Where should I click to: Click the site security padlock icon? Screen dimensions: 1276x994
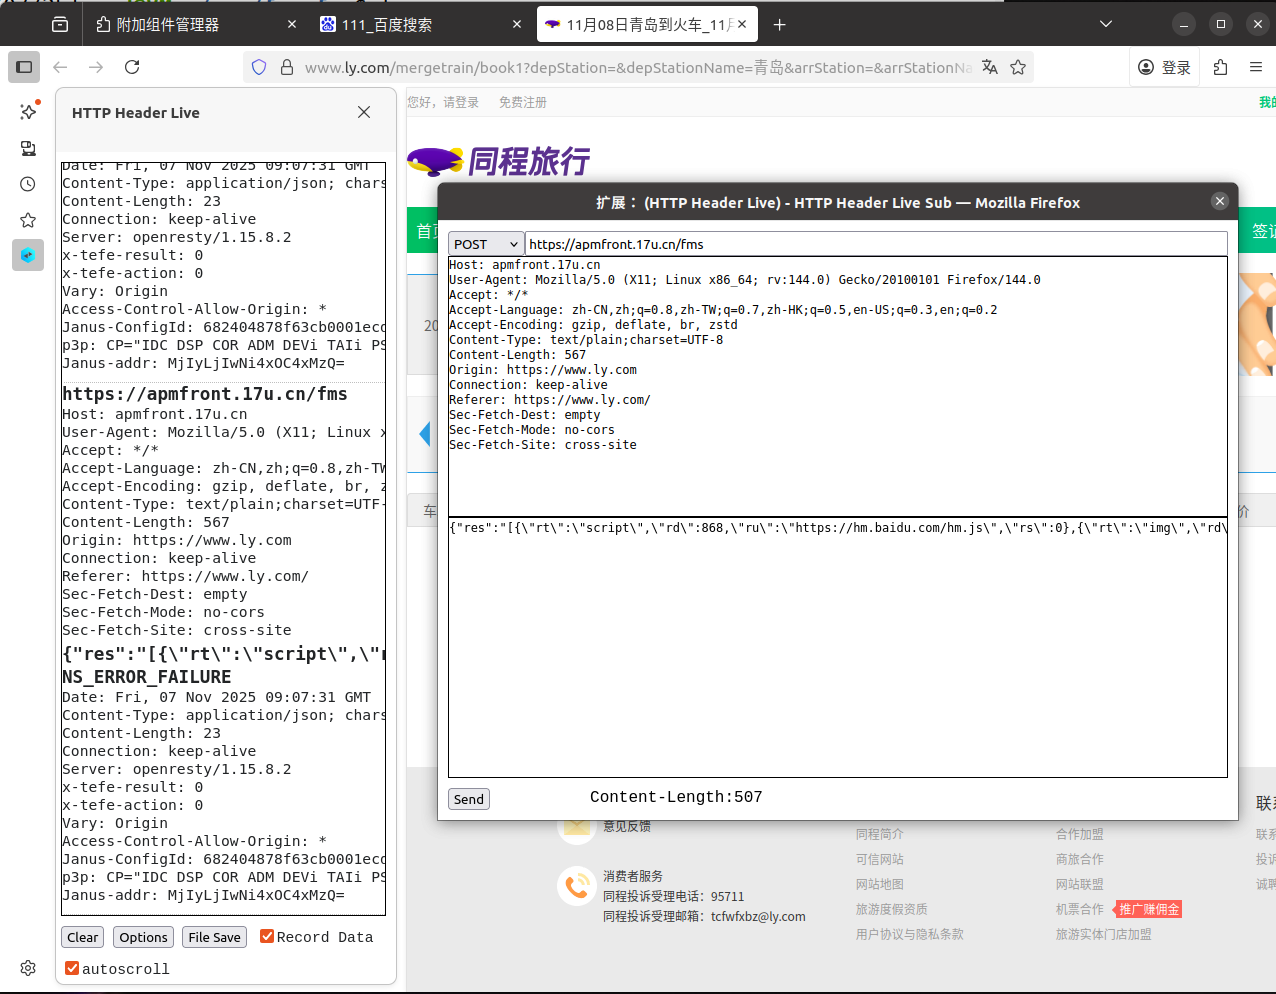point(287,67)
